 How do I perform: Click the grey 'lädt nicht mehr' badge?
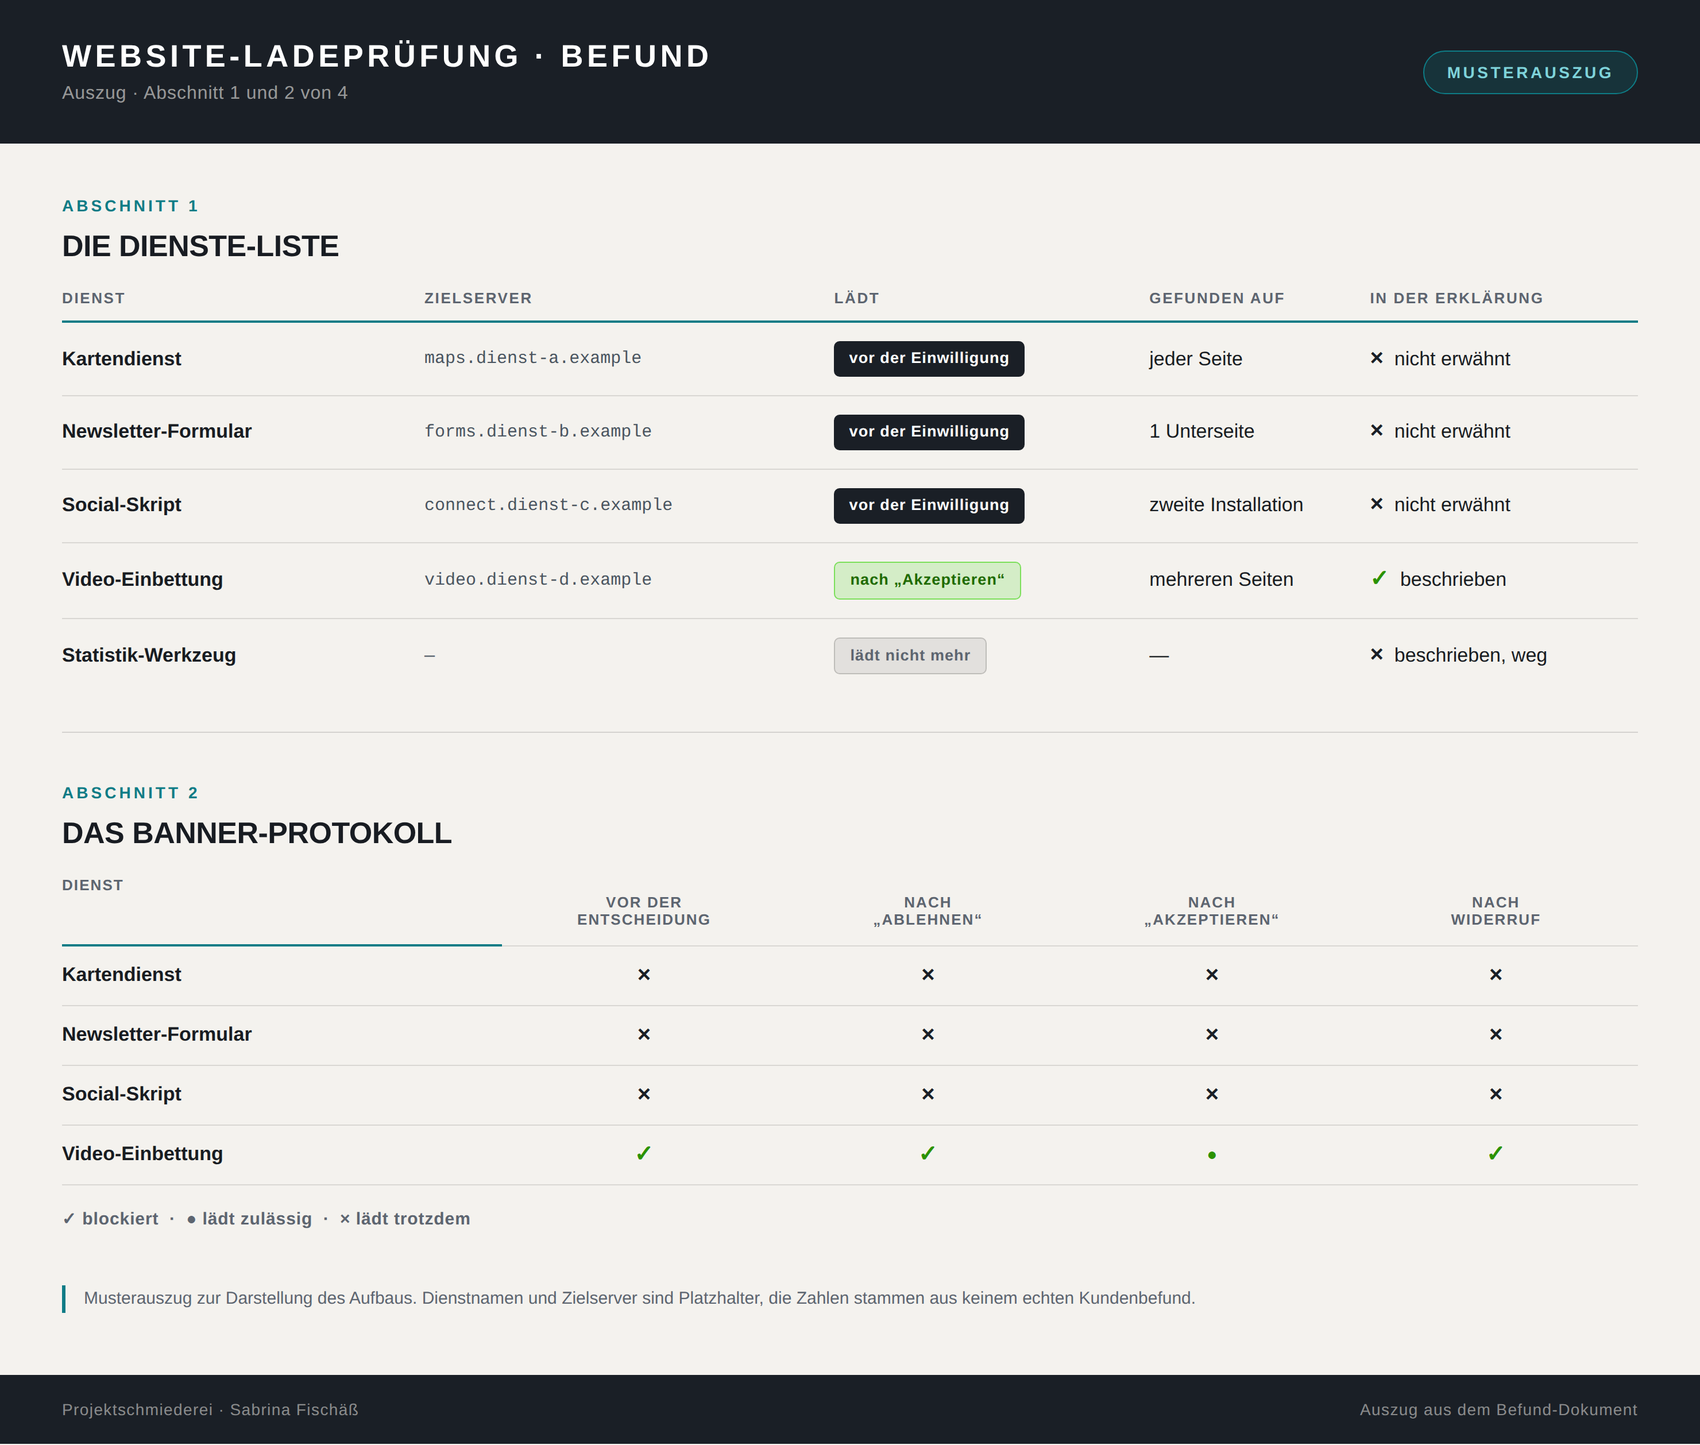(910, 656)
